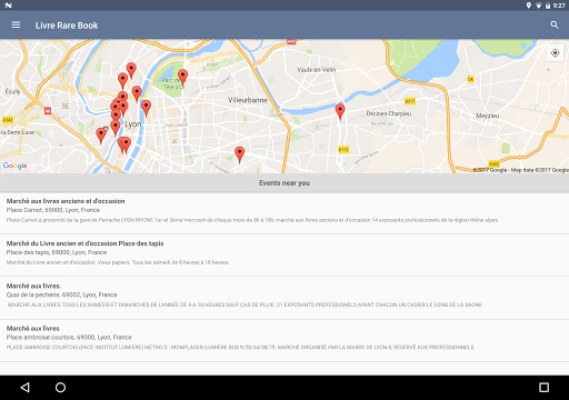Select the pin on Parc de la Tête d'Or

183,78
